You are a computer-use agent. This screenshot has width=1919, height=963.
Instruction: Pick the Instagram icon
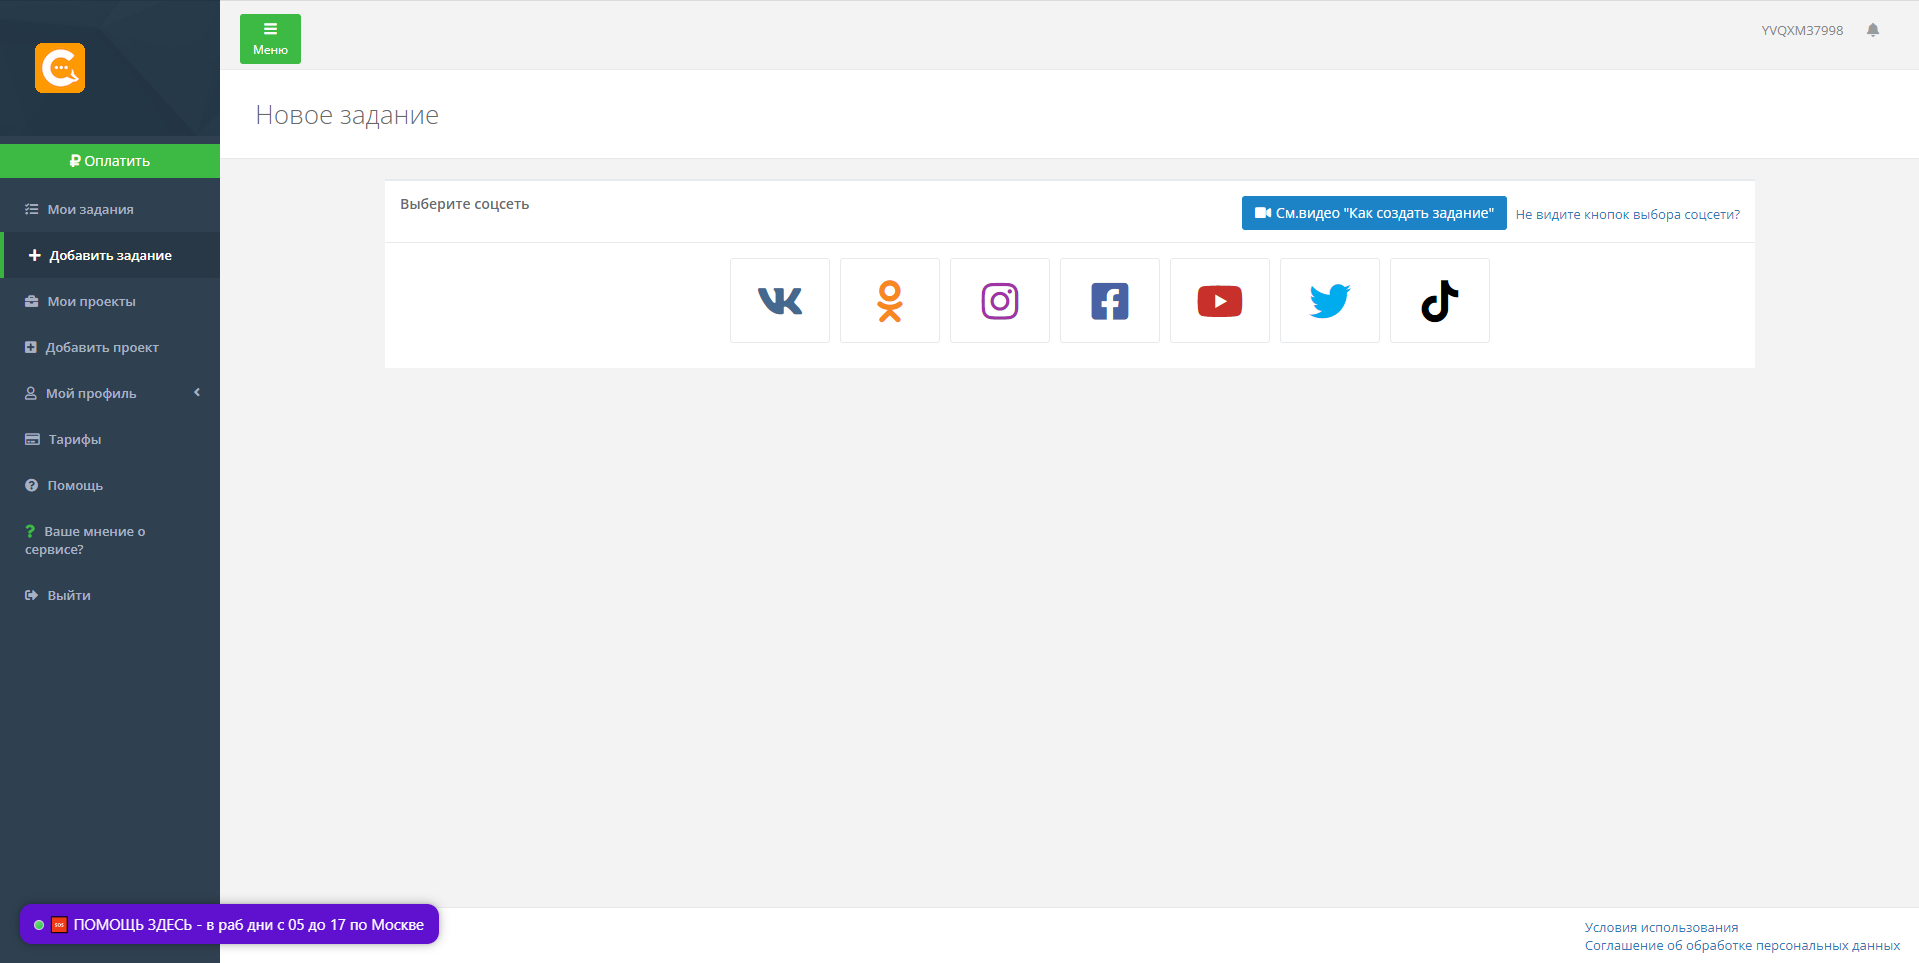1000,301
